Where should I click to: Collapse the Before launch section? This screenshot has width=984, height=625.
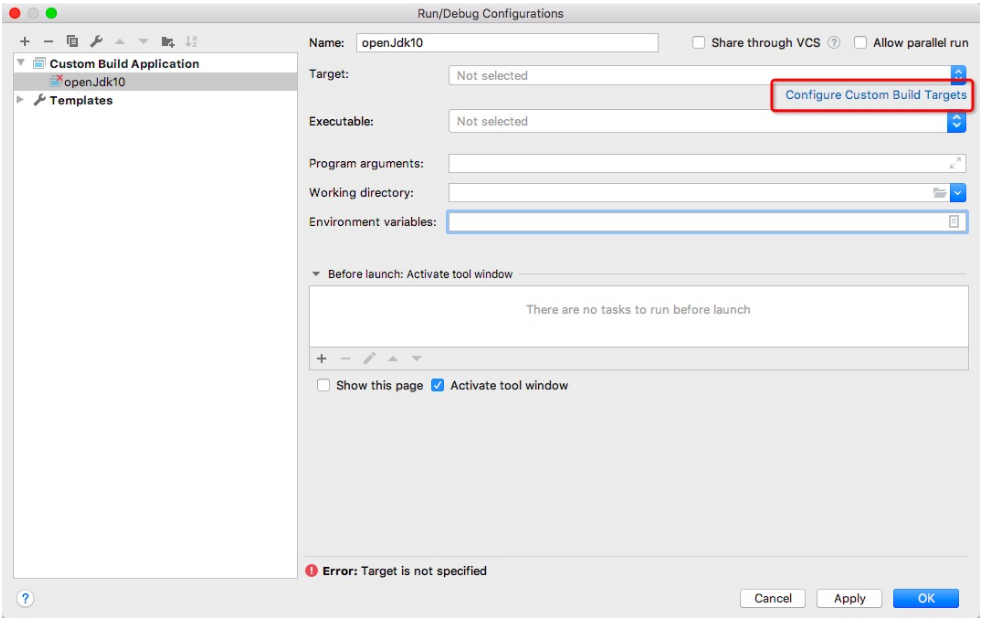[x=316, y=274]
